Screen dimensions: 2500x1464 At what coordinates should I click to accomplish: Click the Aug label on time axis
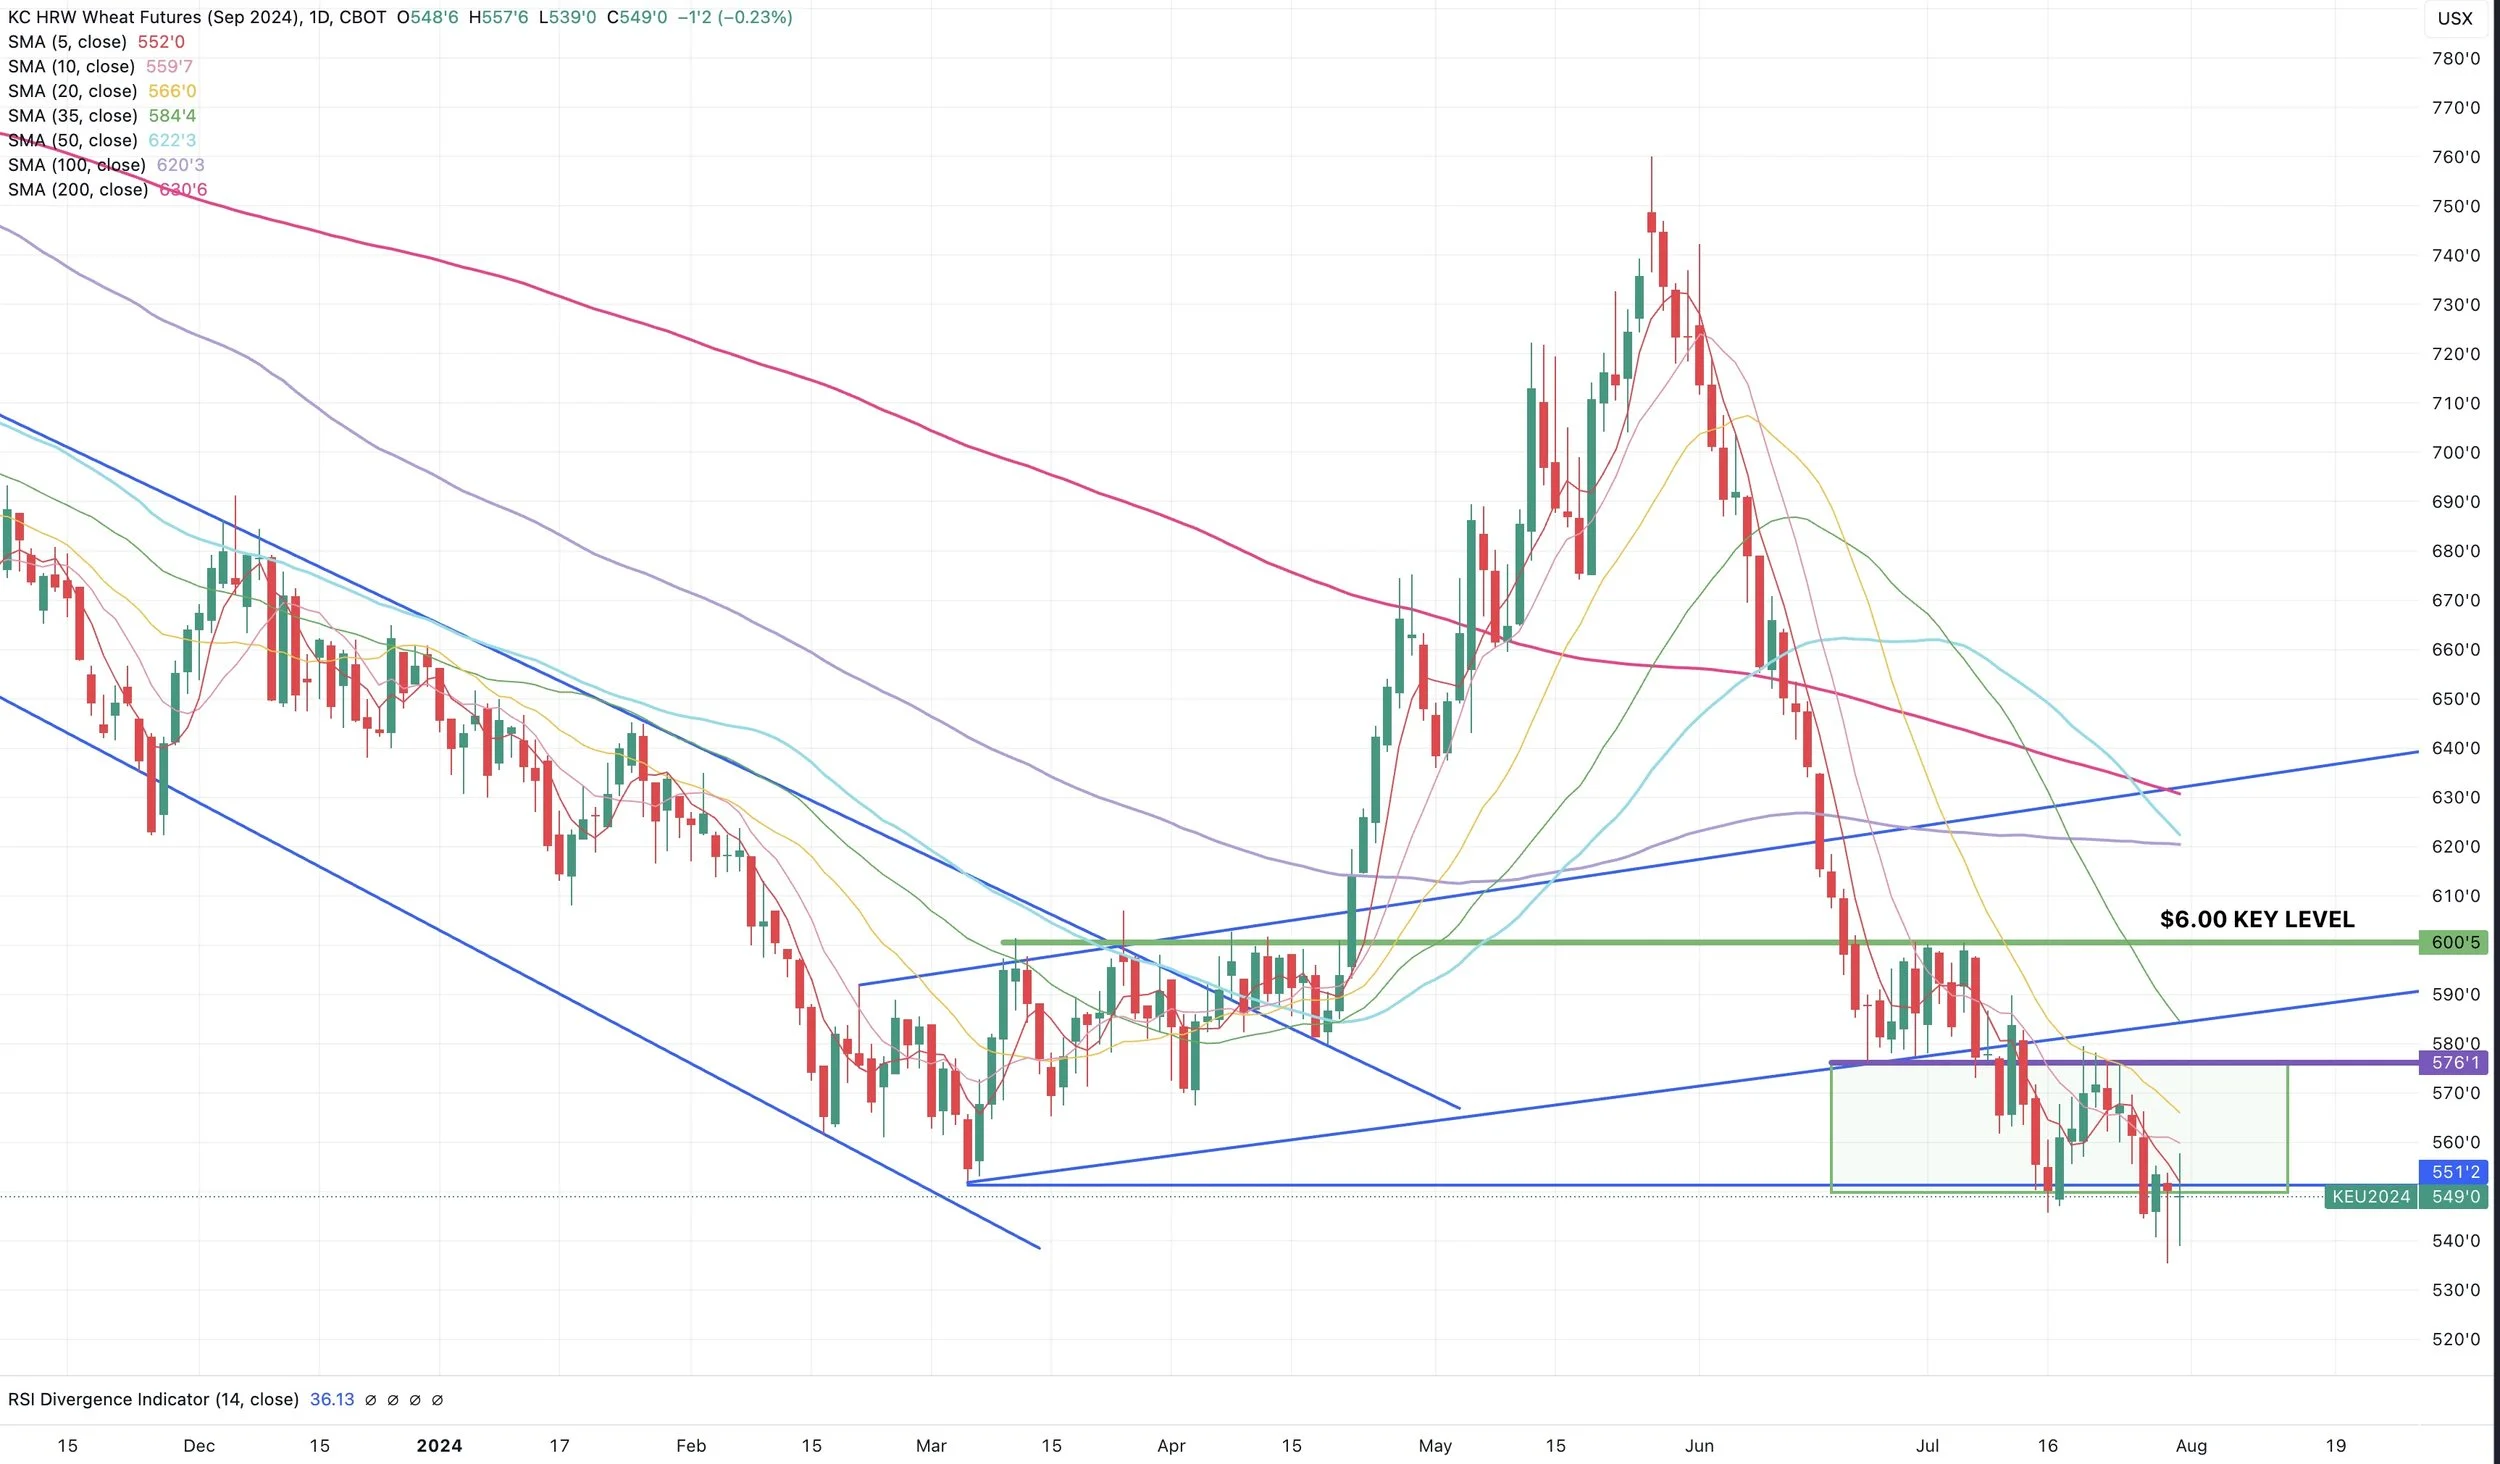click(2190, 1445)
